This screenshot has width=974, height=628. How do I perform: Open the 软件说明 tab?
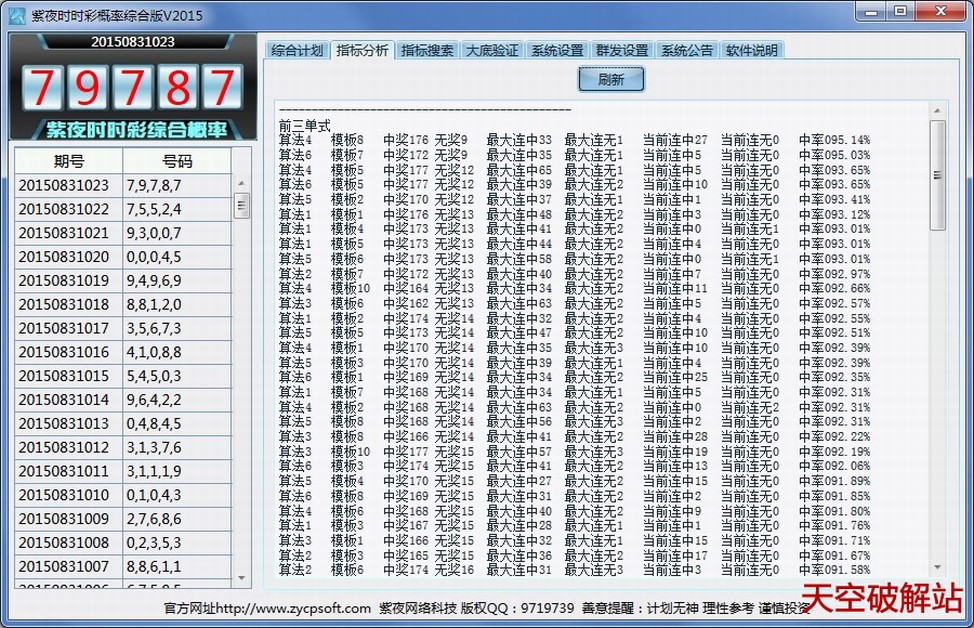pos(752,51)
